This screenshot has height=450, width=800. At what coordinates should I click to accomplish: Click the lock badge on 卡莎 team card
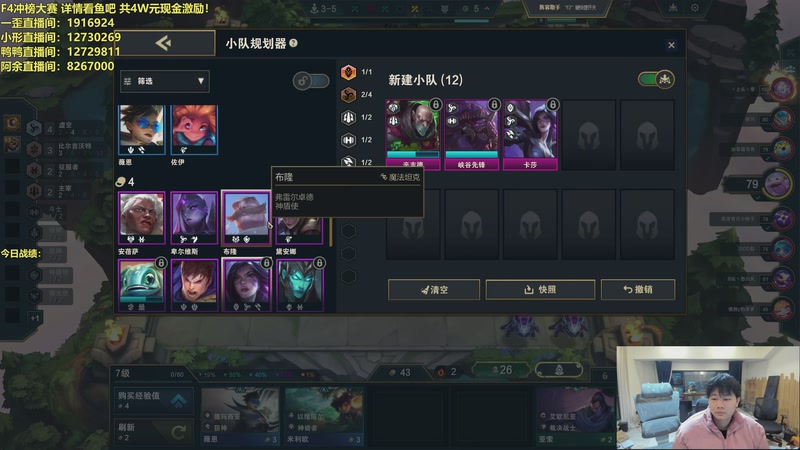click(x=553, y=105)
